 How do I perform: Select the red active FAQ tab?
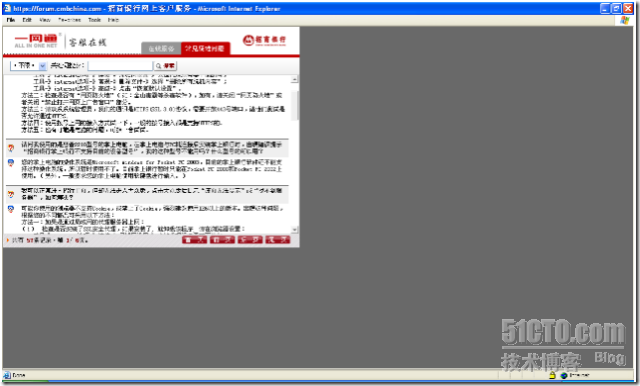click(x=205, y=49)
